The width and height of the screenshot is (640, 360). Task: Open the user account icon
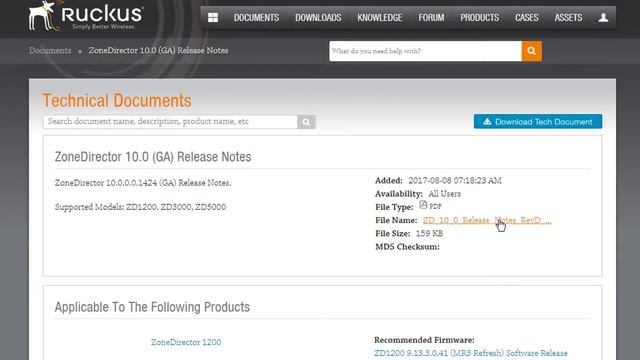click(603, 18)
